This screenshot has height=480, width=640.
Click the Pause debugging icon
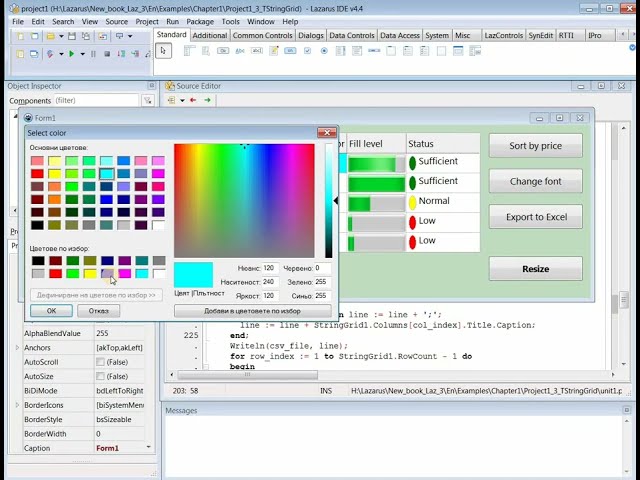(x=93, y=53)
